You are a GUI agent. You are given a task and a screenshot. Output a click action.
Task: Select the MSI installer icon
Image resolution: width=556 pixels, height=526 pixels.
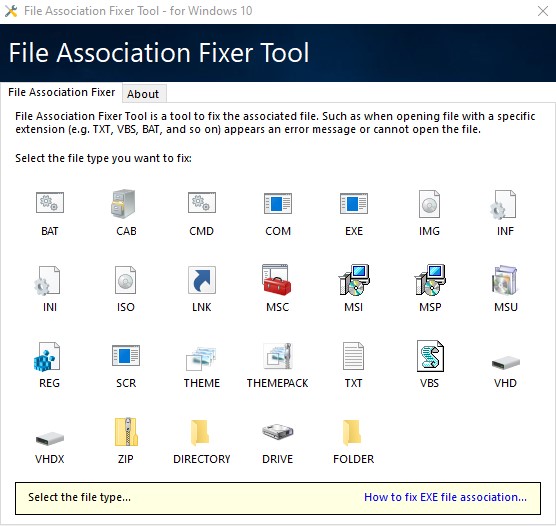coord(354,280)
